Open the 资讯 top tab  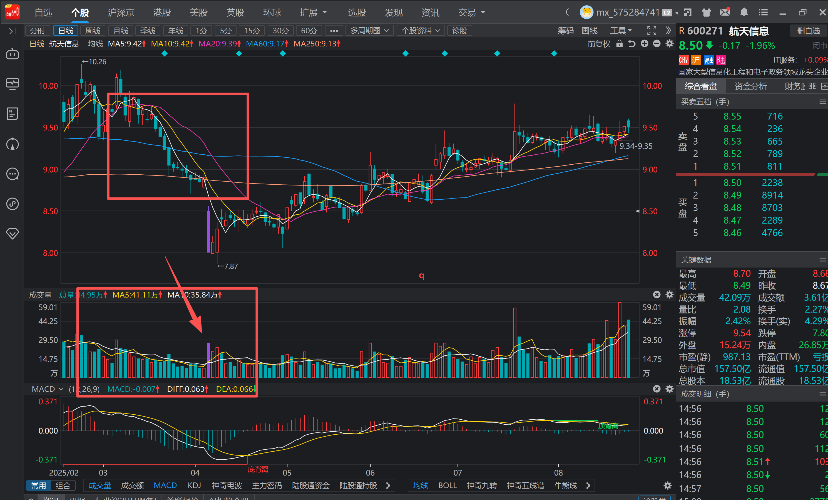click(430, 12)
